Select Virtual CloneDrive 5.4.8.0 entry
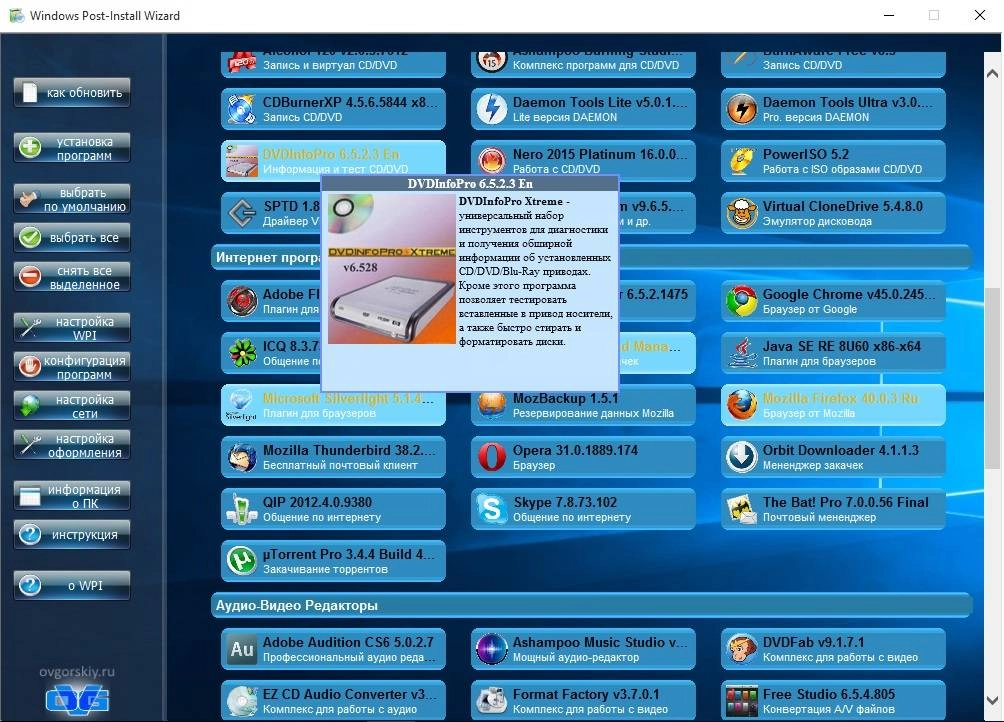 click(x=833, y=213)
